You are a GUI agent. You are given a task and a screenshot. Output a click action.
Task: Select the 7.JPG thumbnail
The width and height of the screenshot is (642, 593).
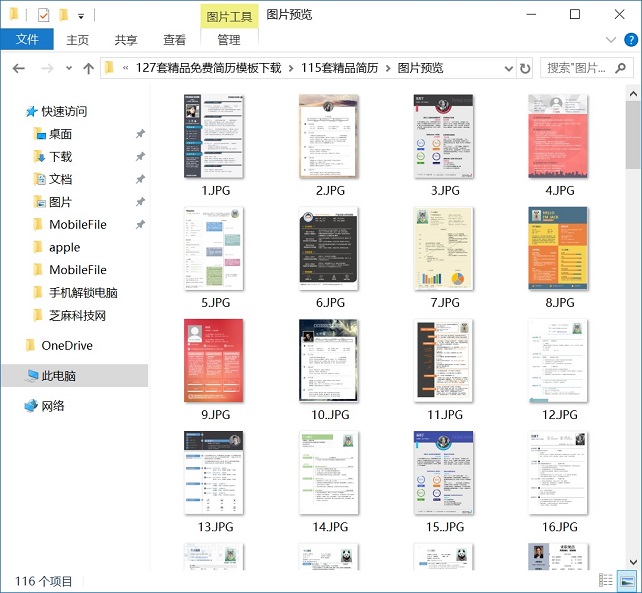[x=443, y=249]
